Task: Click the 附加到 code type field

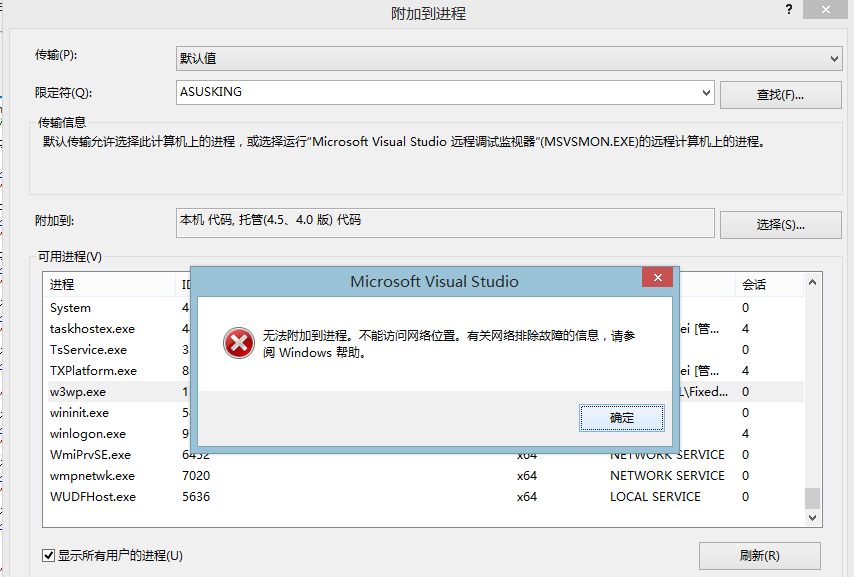Action: [x=445, y=223]
